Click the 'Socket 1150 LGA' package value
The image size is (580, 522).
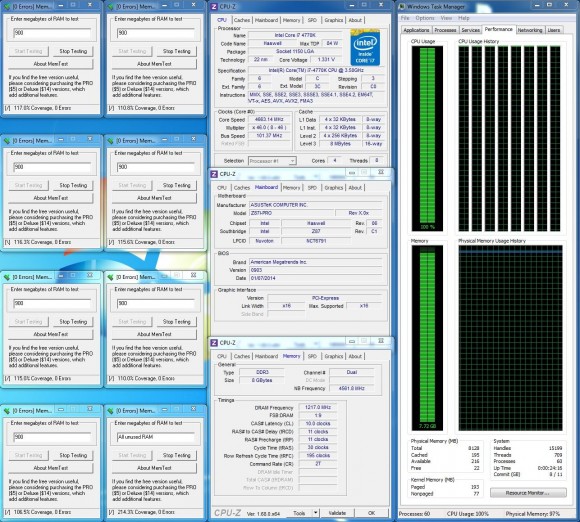pos(294,51)
